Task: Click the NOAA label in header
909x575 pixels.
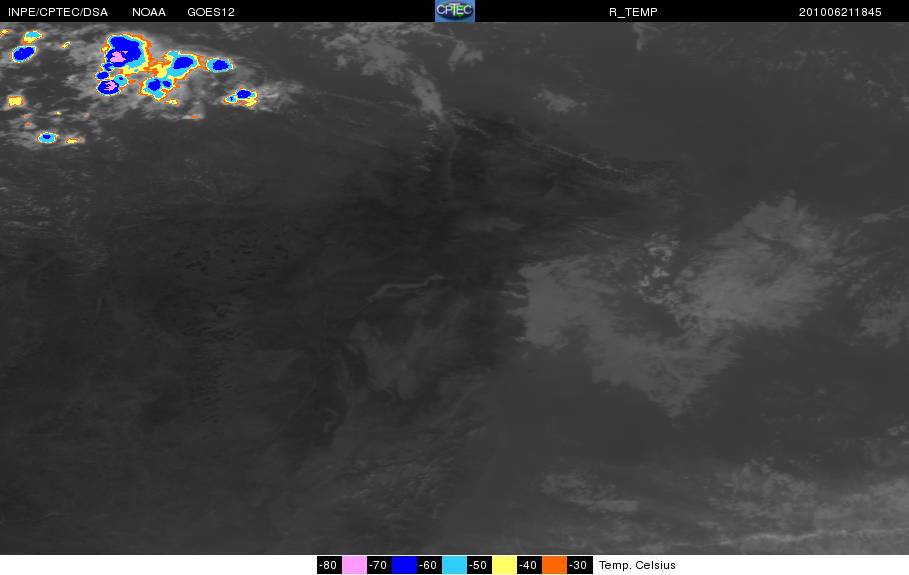Action: 149,12
